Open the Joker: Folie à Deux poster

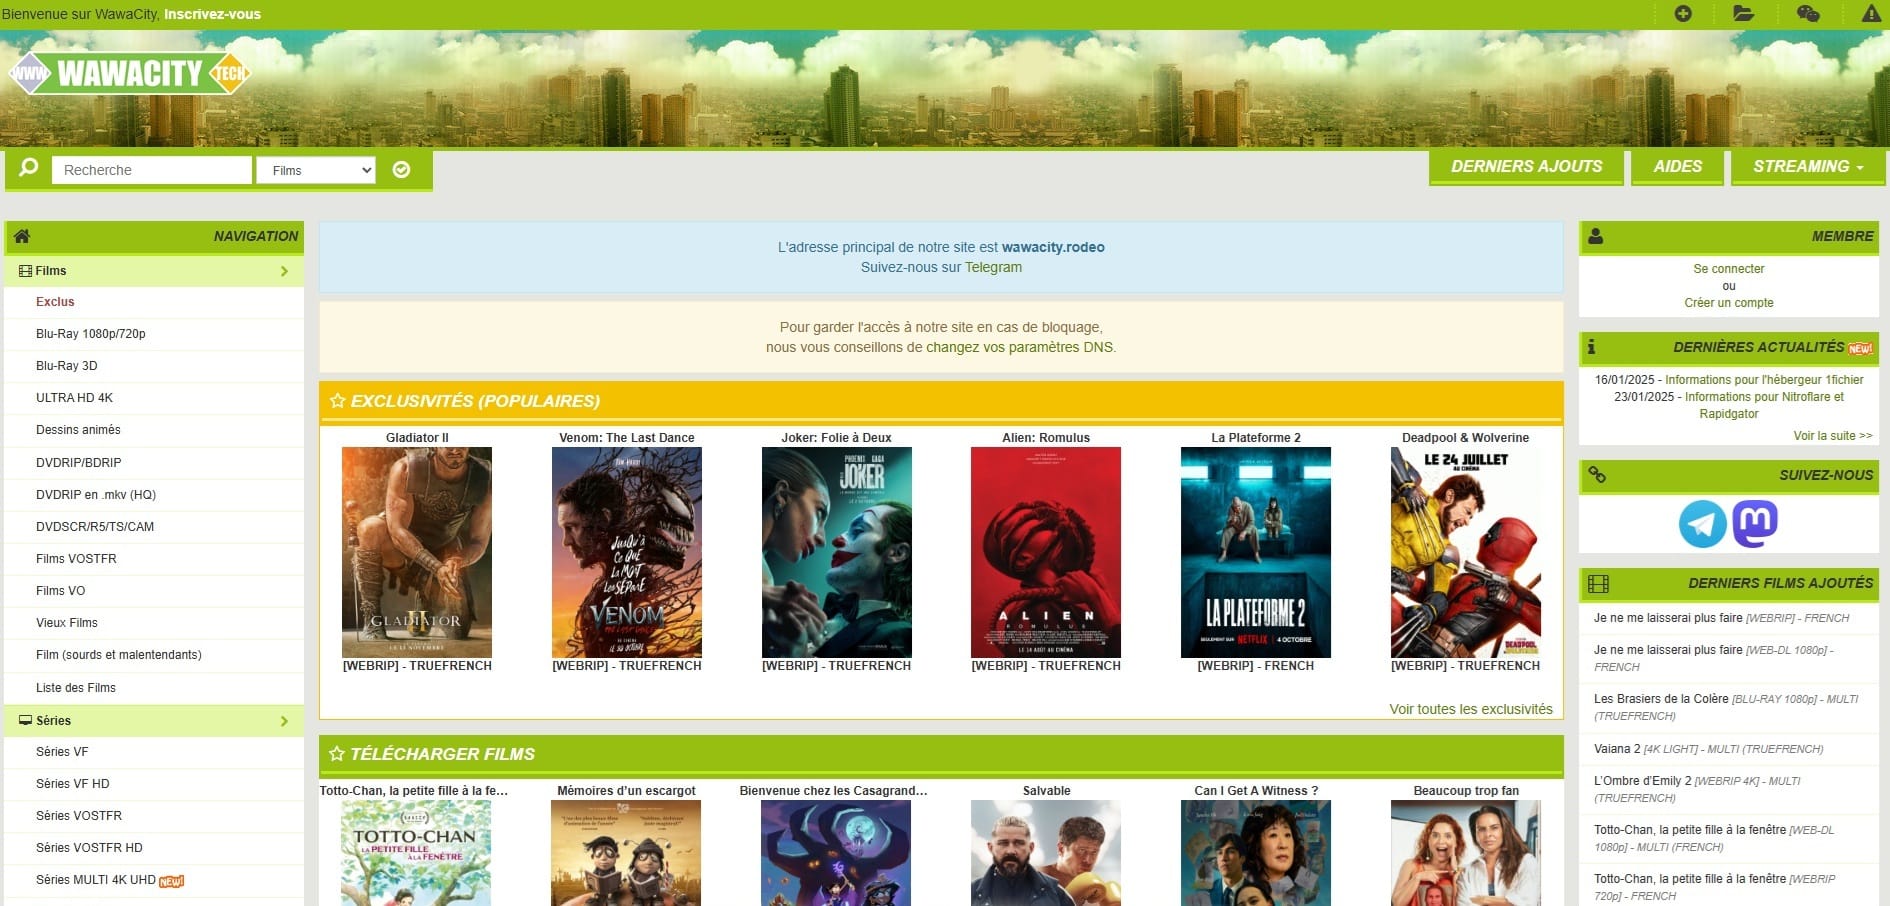tap(837, 552)
